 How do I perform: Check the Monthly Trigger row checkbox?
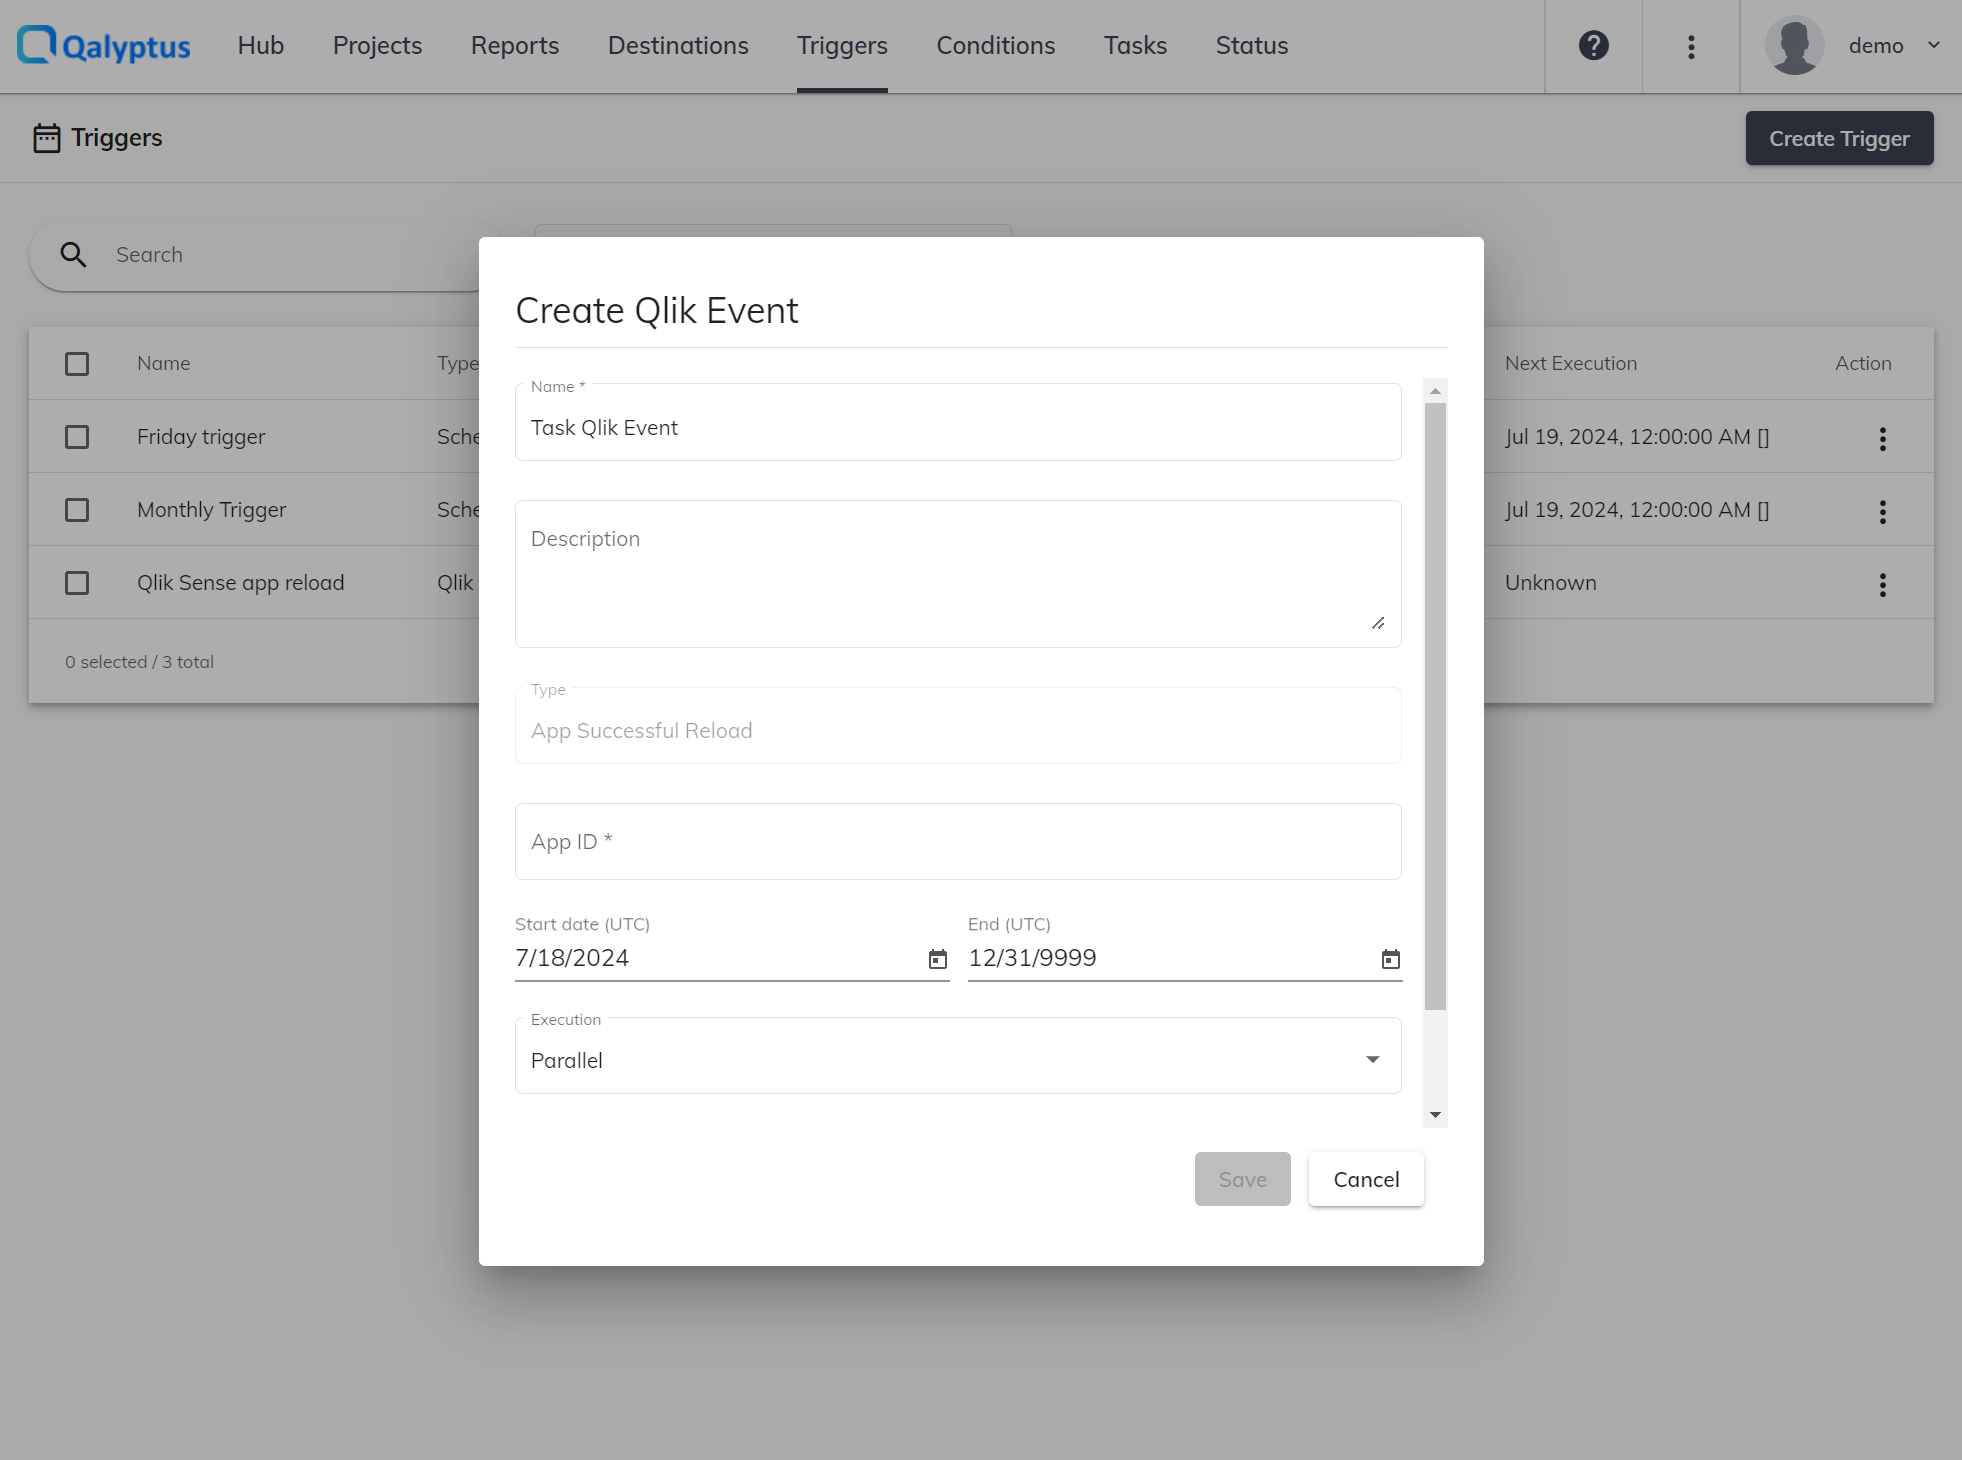(x=77, y=510)
